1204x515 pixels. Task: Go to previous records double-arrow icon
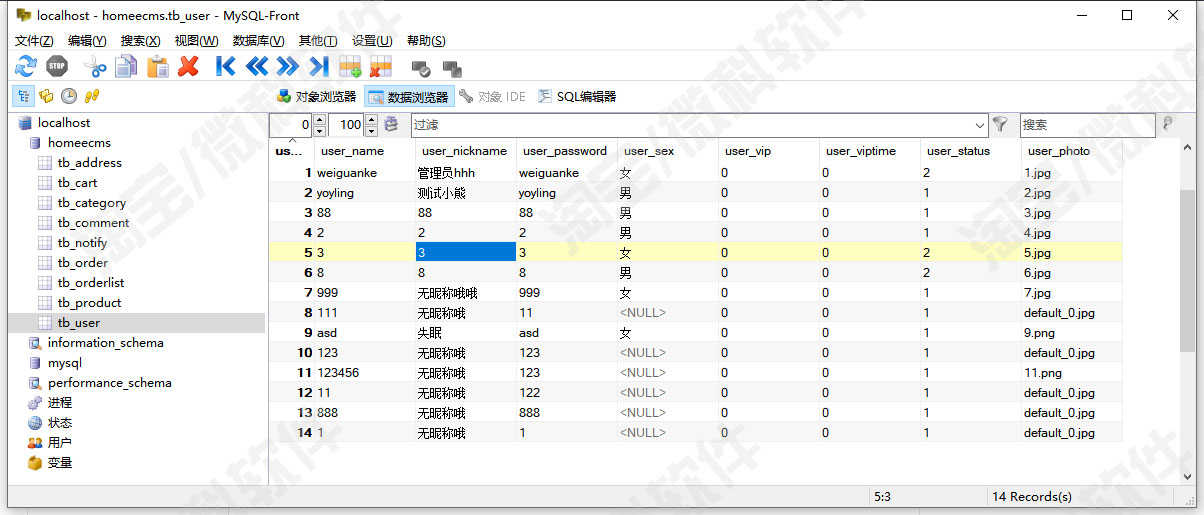click(x=257, y=67)
